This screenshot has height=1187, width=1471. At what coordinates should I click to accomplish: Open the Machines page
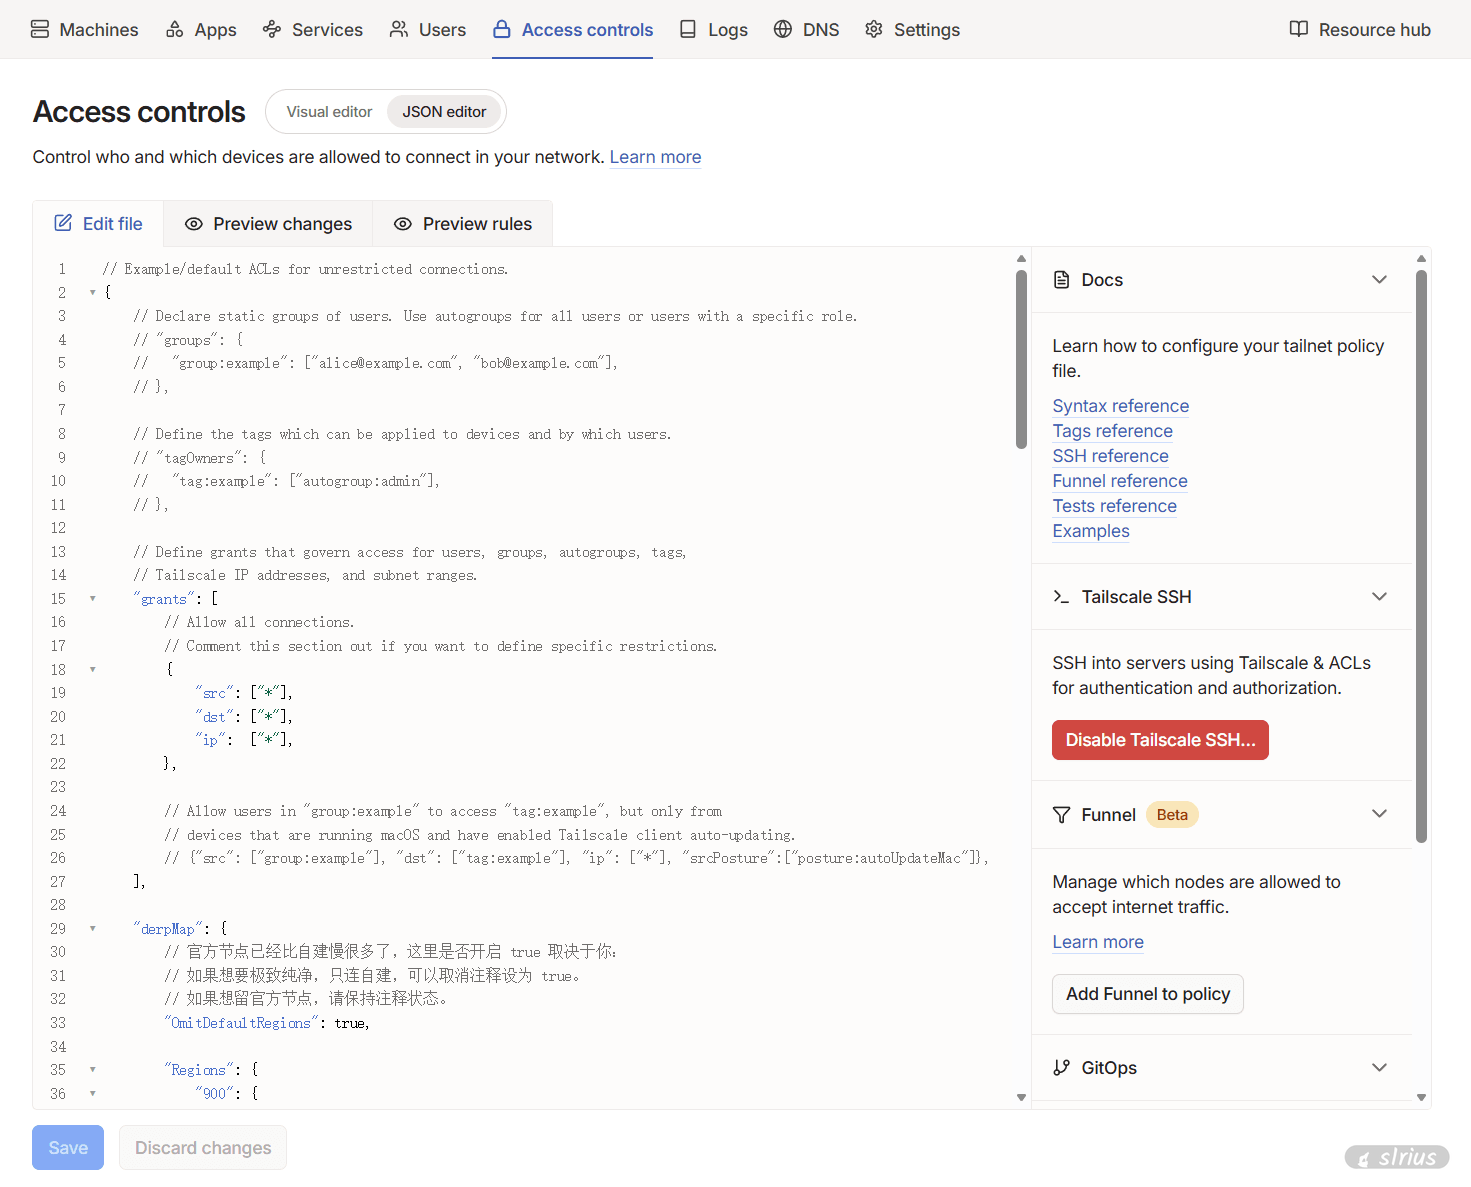[x=84, y=30]
